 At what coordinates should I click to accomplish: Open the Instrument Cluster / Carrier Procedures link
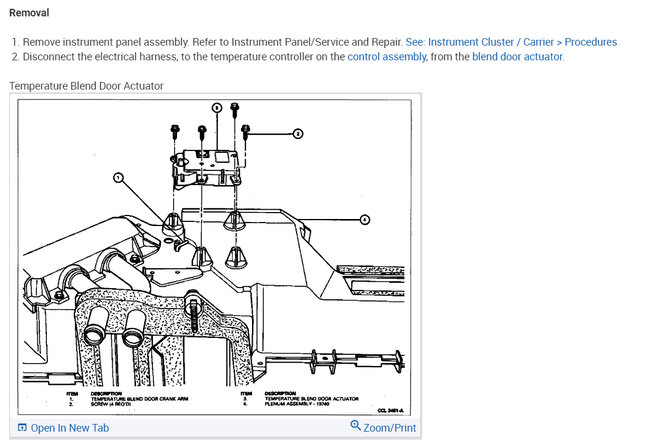(x=511, y=42)
